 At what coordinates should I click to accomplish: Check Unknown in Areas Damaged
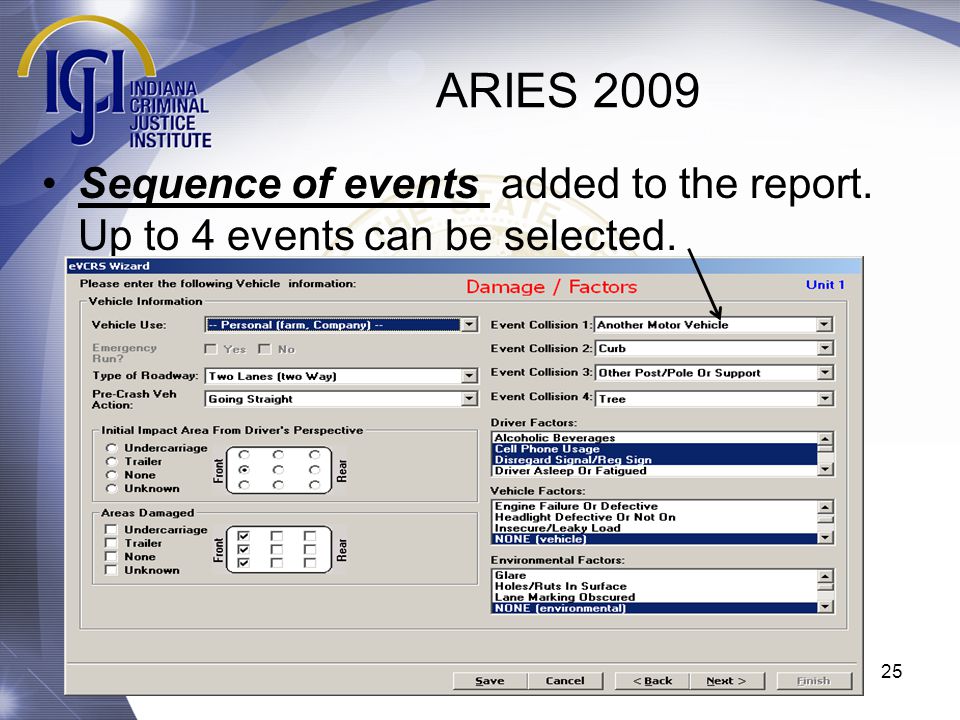(x=111, y=570)
